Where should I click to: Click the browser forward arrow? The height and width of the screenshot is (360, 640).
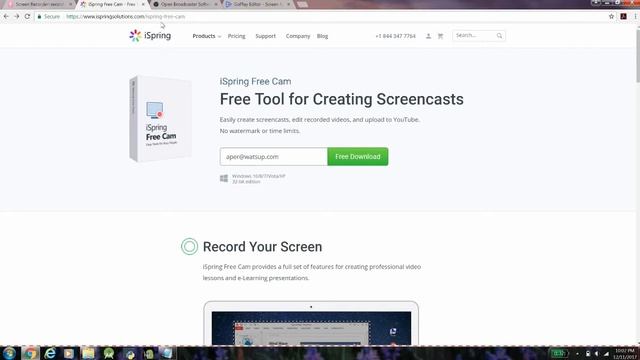tap(17, 16)
